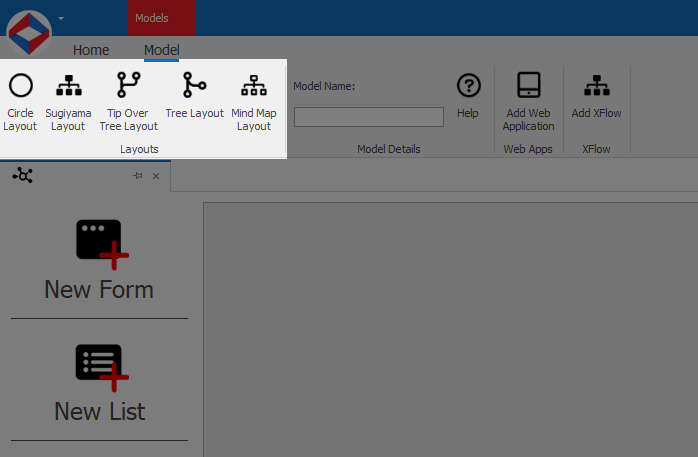The height and width of the screenshot is (457, 698).
Task: Click the XFlow group label
Action: [597, 149]
